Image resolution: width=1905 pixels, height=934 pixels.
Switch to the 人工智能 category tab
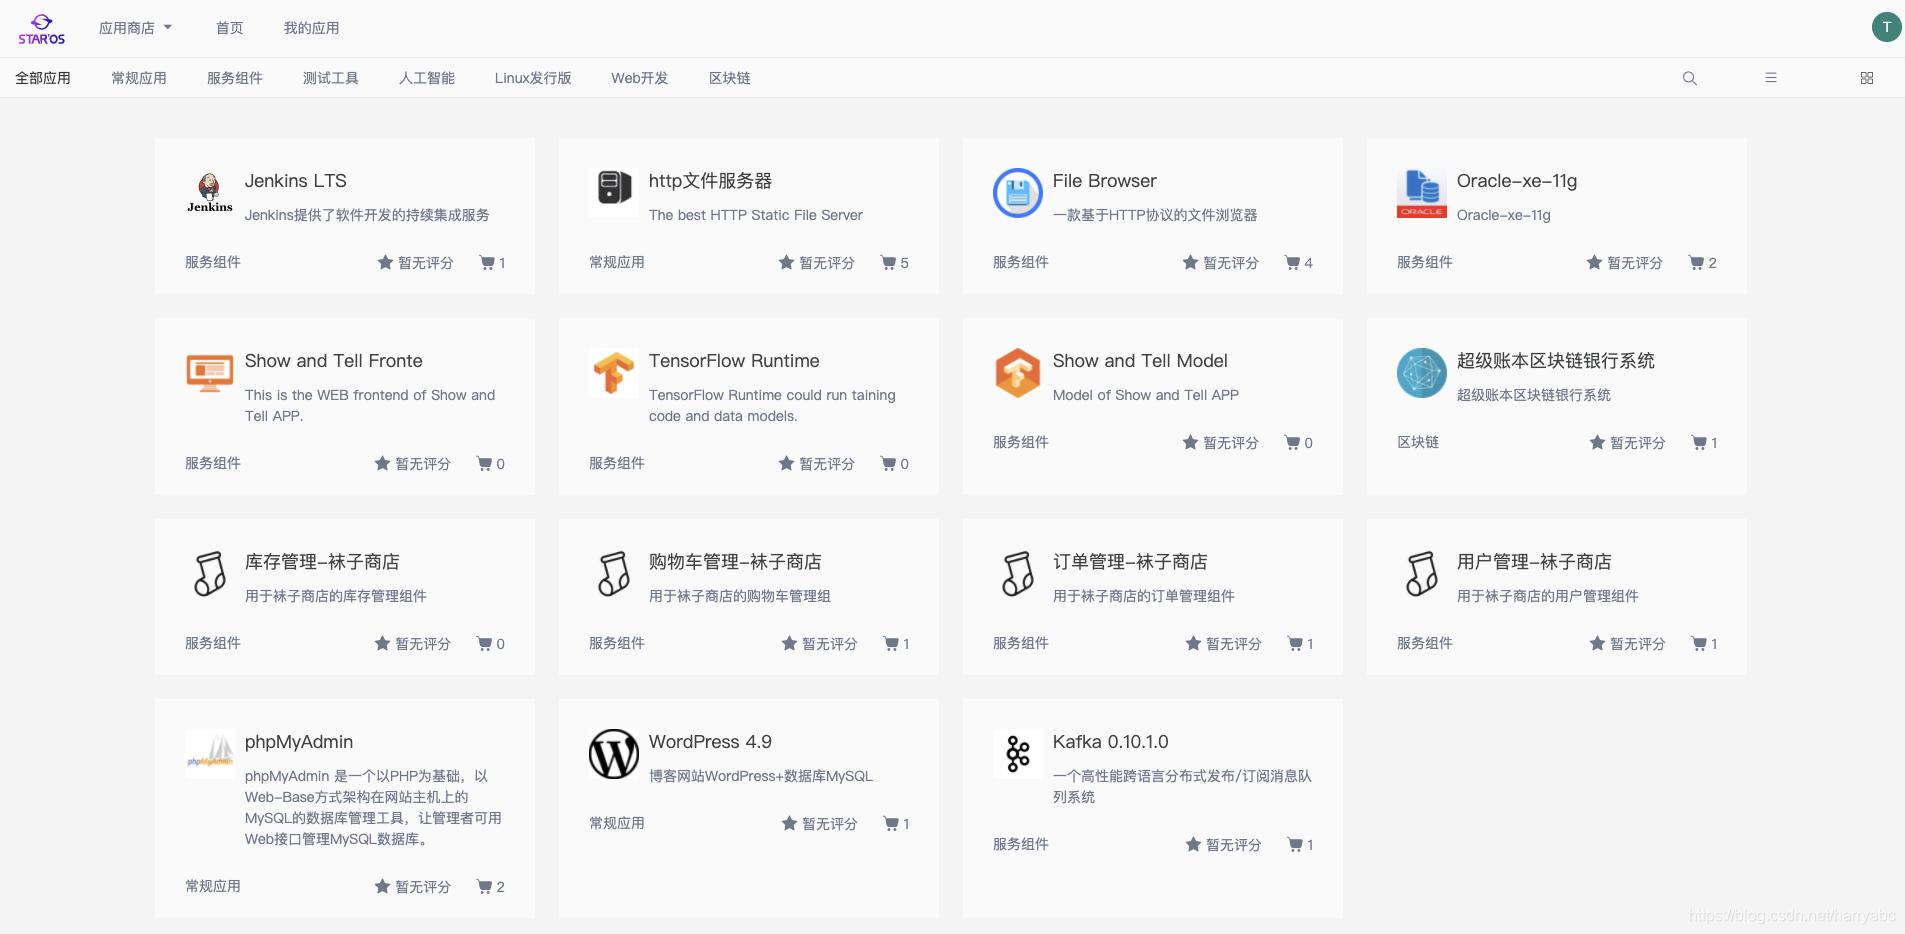(x=426, y=77)
